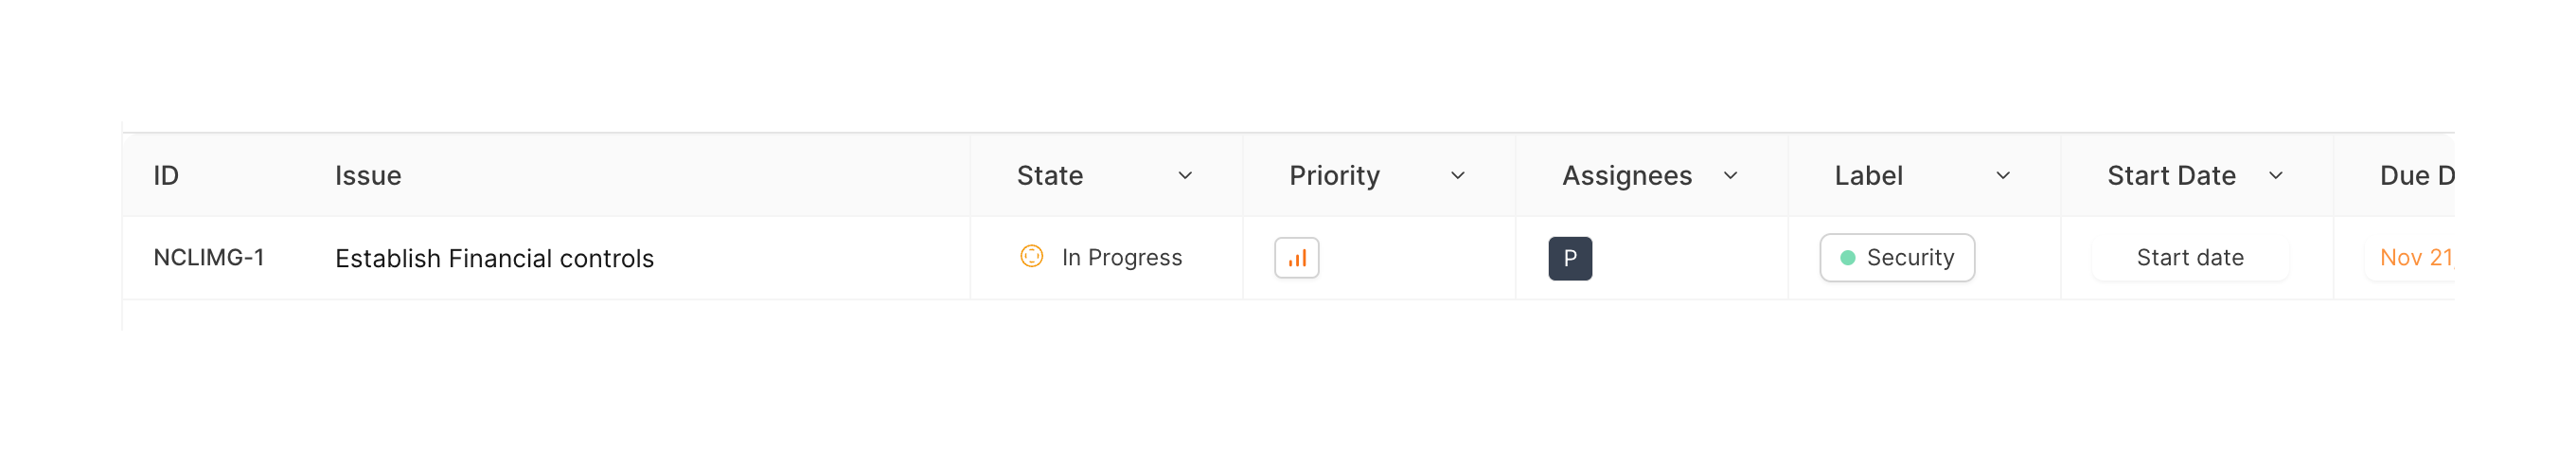This screenshot has width=2576, height=452.
Task: Change the In Progress state text
Action: (x=1121, y=258)
